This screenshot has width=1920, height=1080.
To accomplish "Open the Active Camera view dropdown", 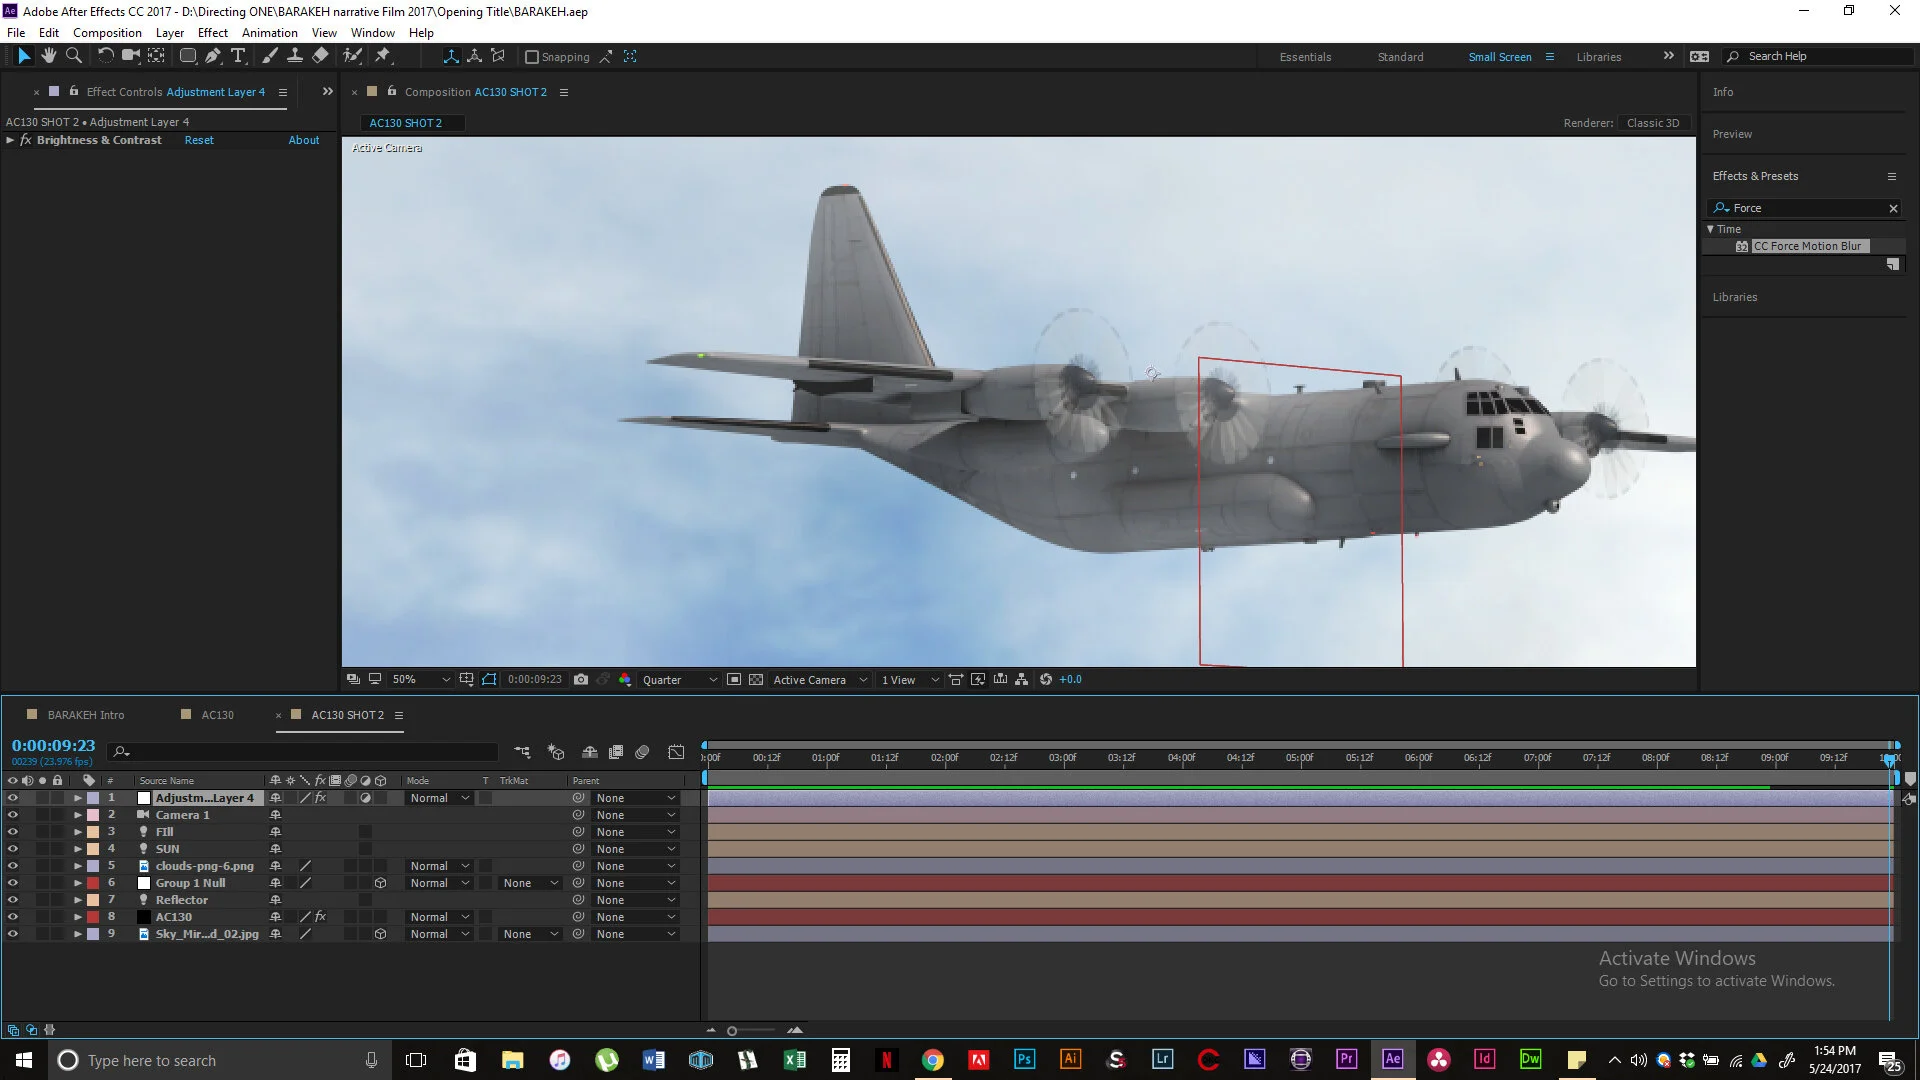I will [819, 679].
